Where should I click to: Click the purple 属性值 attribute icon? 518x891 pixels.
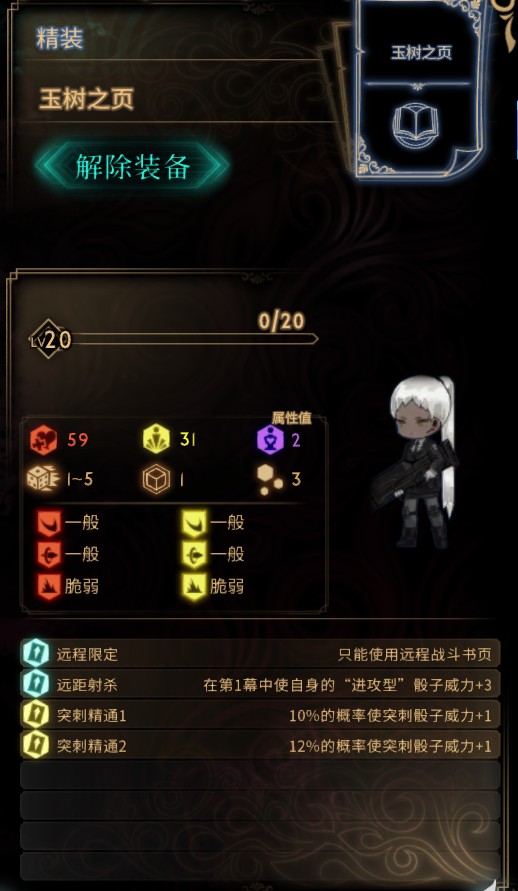coord(270,440)
